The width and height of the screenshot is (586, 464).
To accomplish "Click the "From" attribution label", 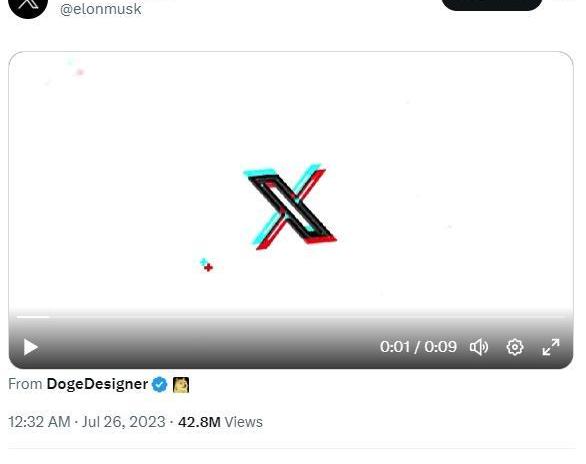I will 25,384.
